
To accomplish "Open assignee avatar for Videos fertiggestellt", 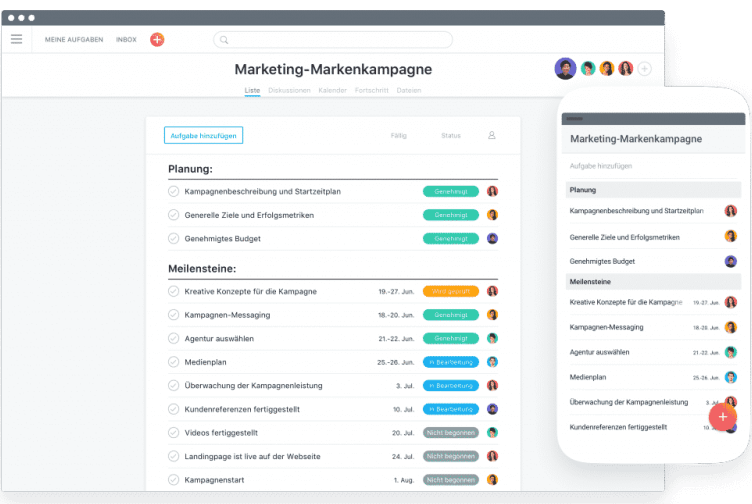I will pos(493,433).
